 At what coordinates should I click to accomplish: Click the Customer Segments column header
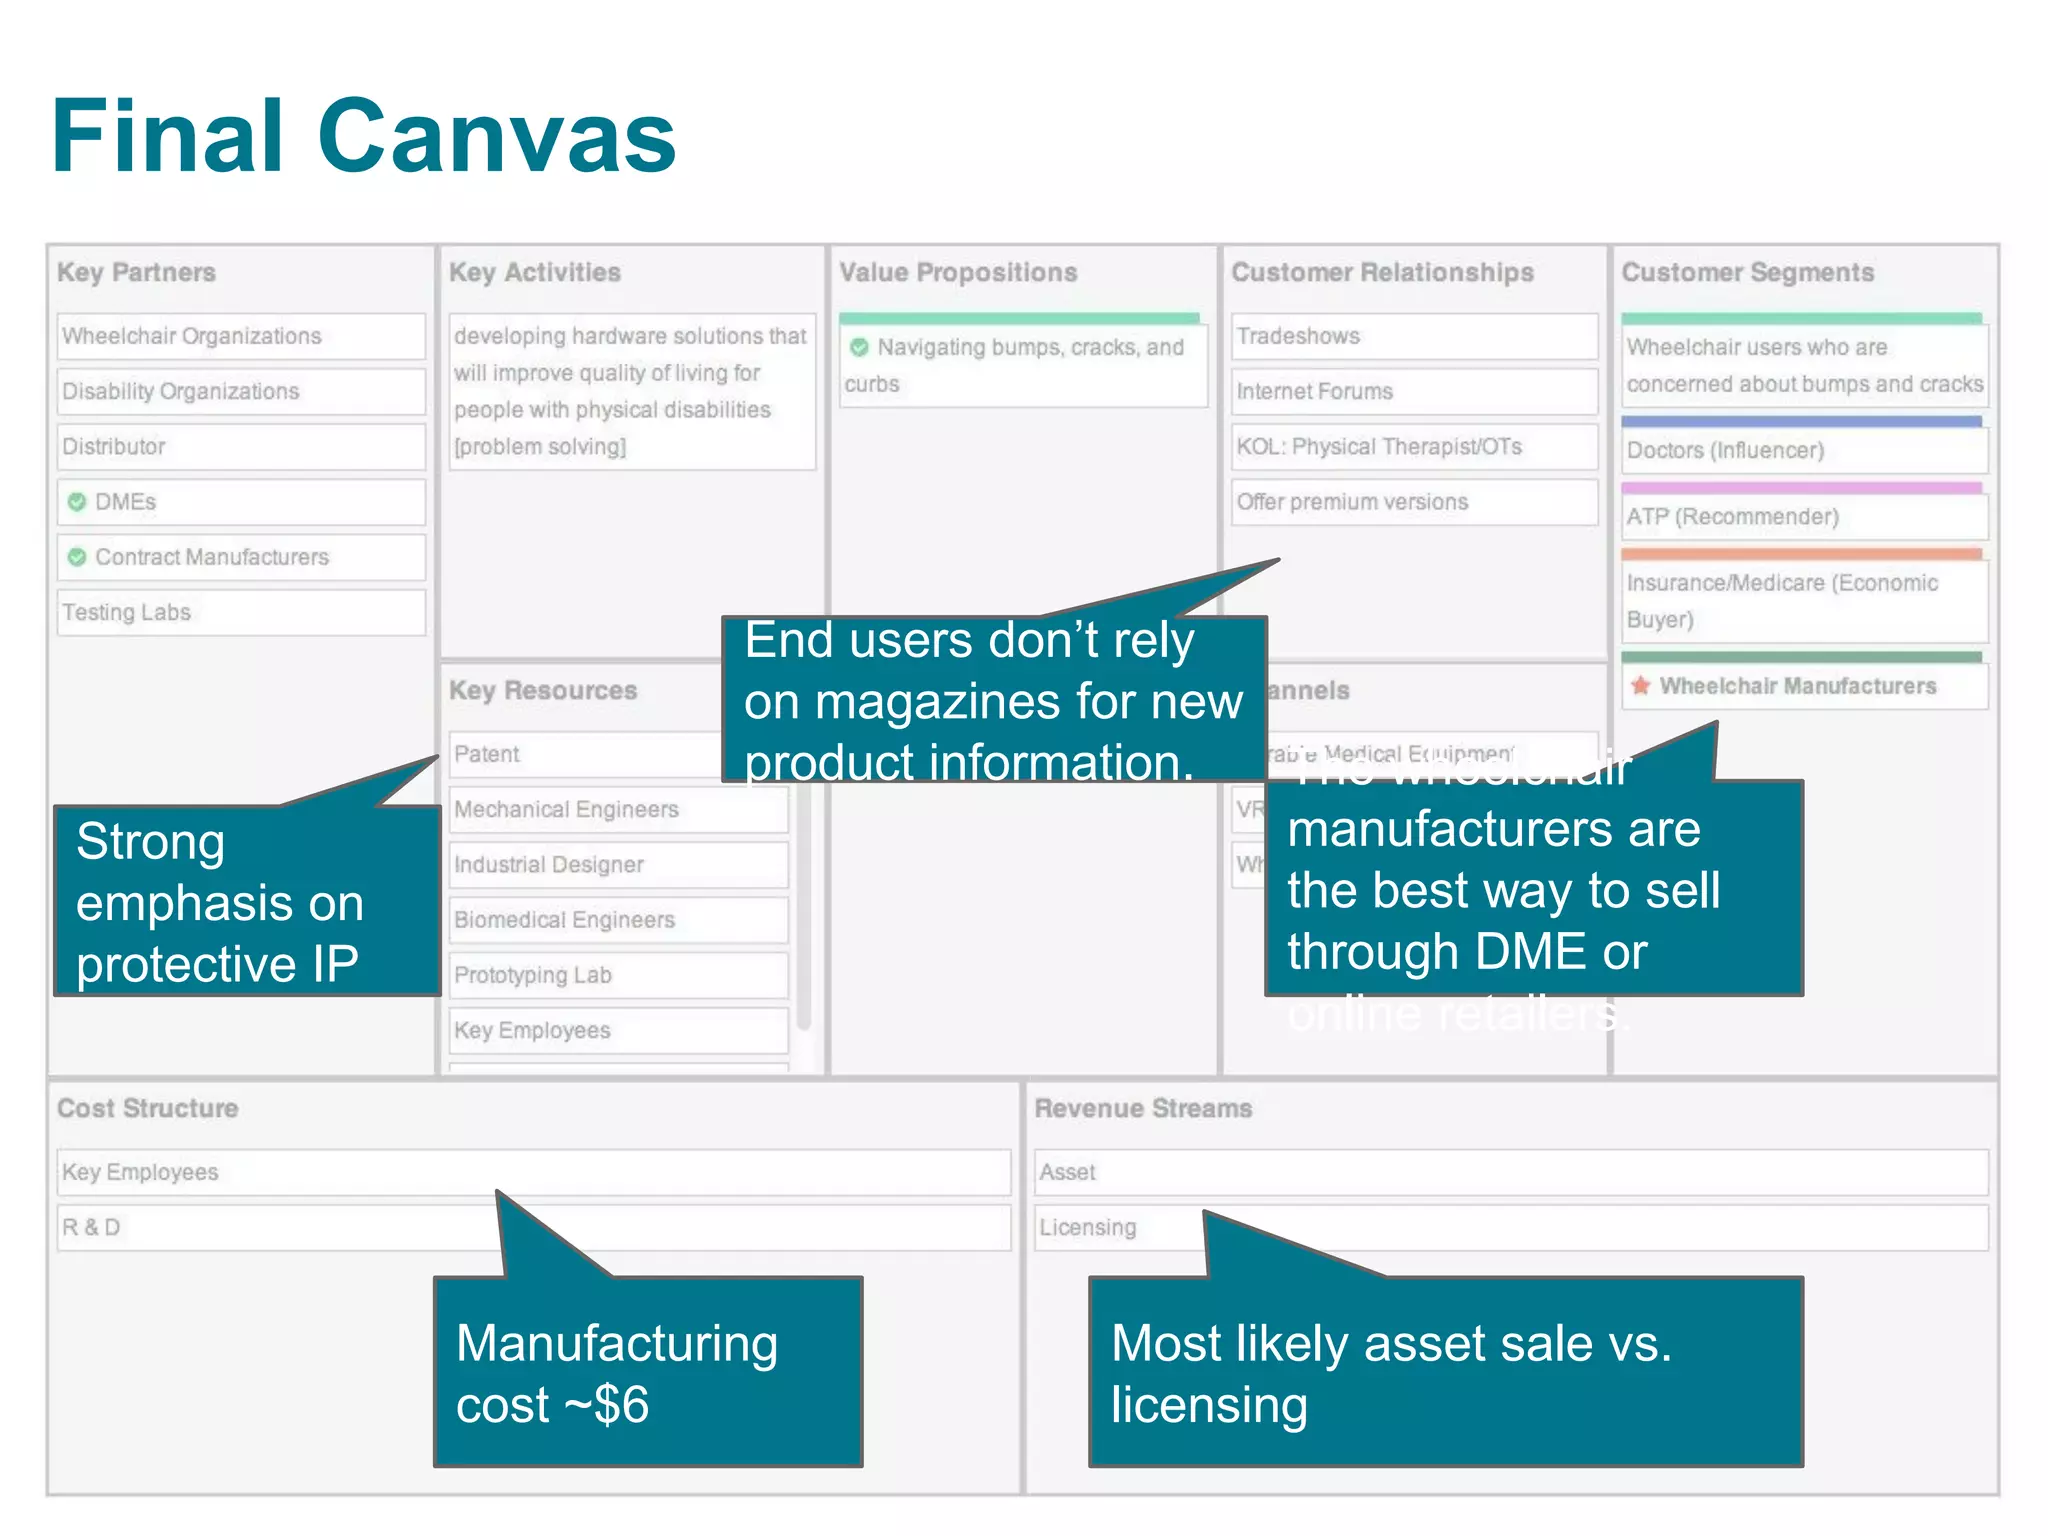click(x=1747, y=272)
